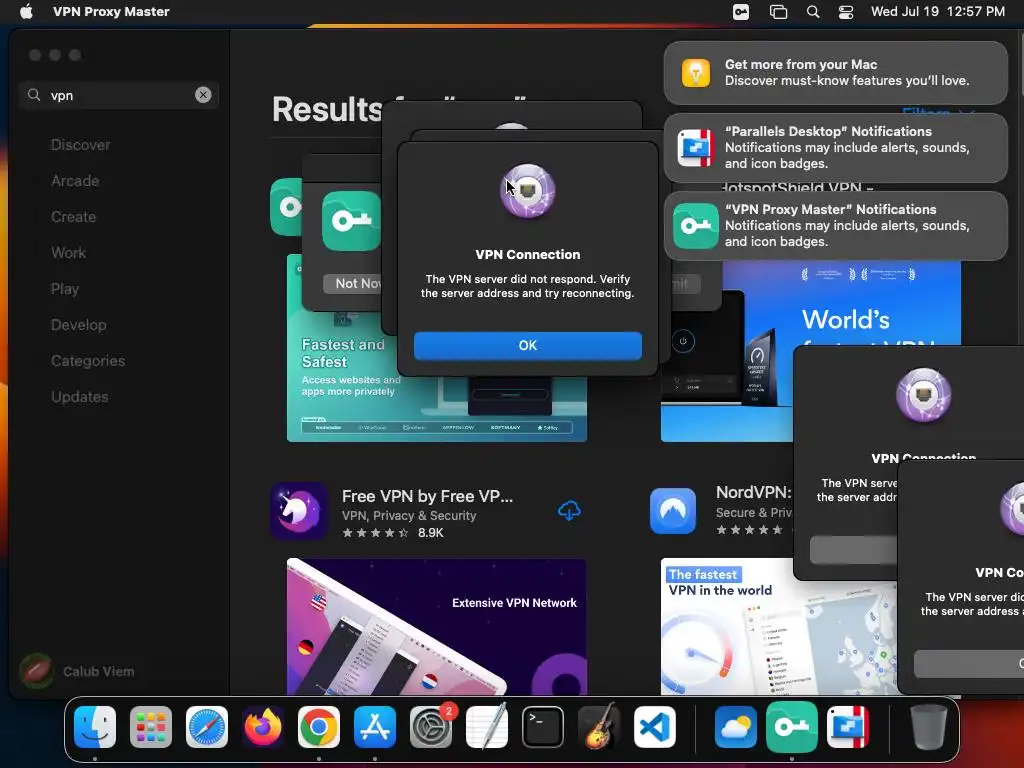
Task: Open System Settings from the Dock
Action: 431,727
